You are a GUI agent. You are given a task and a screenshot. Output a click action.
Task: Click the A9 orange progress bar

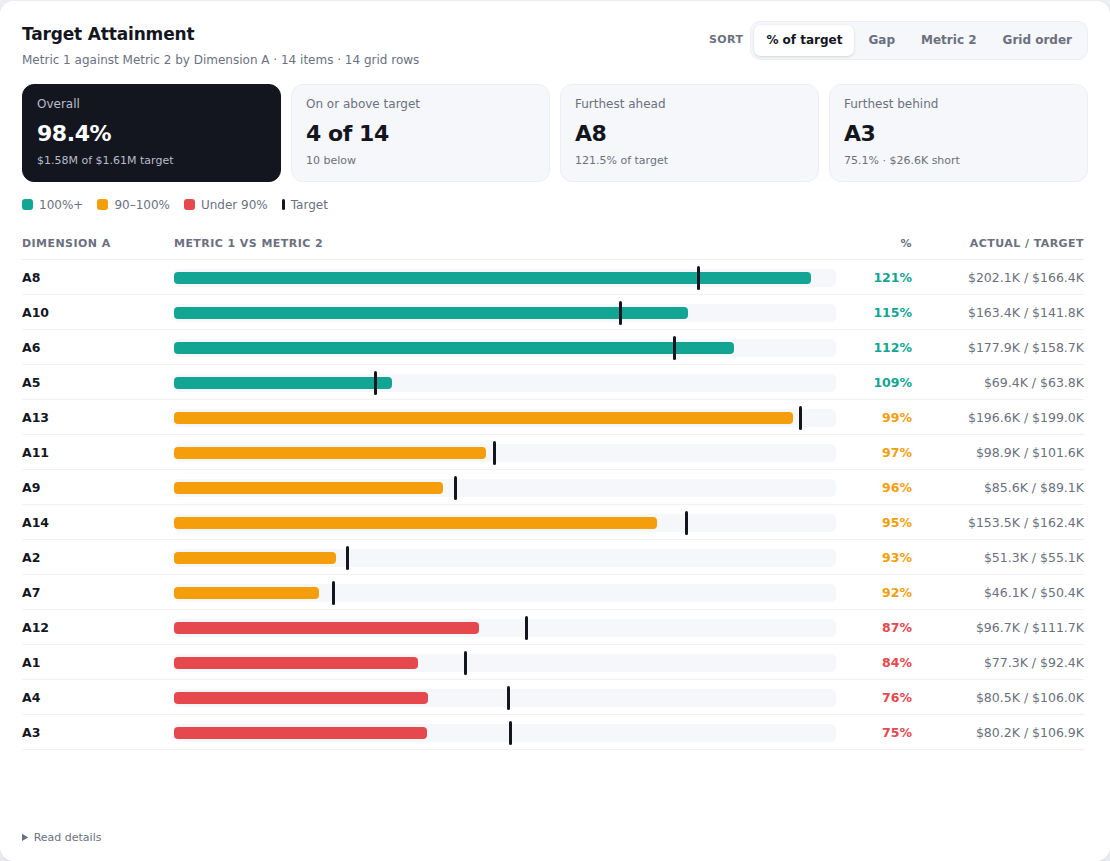point(308,488)
